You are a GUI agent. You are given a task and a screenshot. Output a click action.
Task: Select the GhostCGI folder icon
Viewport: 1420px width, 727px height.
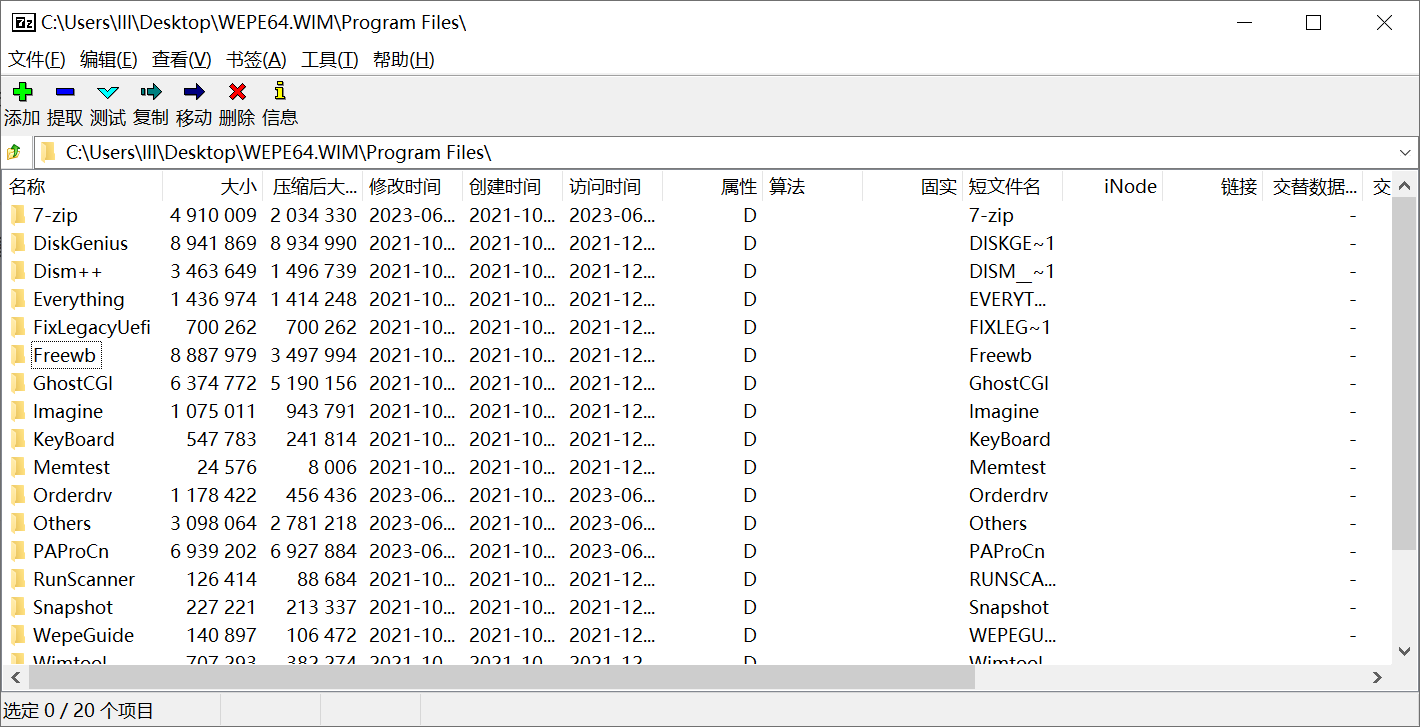pos(19,383)
